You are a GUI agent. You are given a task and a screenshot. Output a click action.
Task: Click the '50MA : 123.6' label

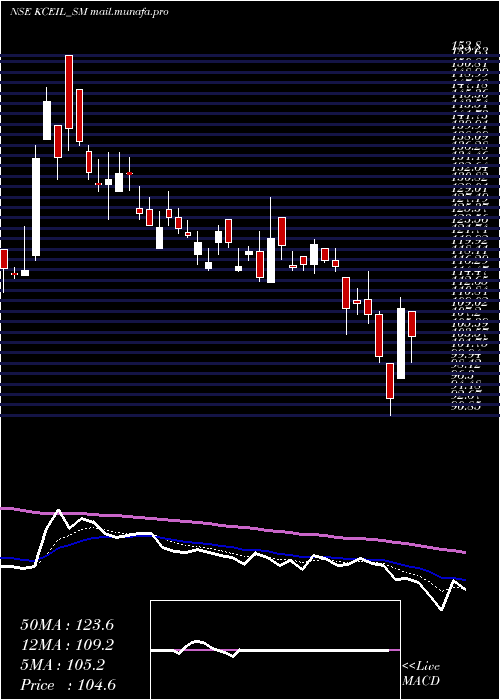(67, 625)
